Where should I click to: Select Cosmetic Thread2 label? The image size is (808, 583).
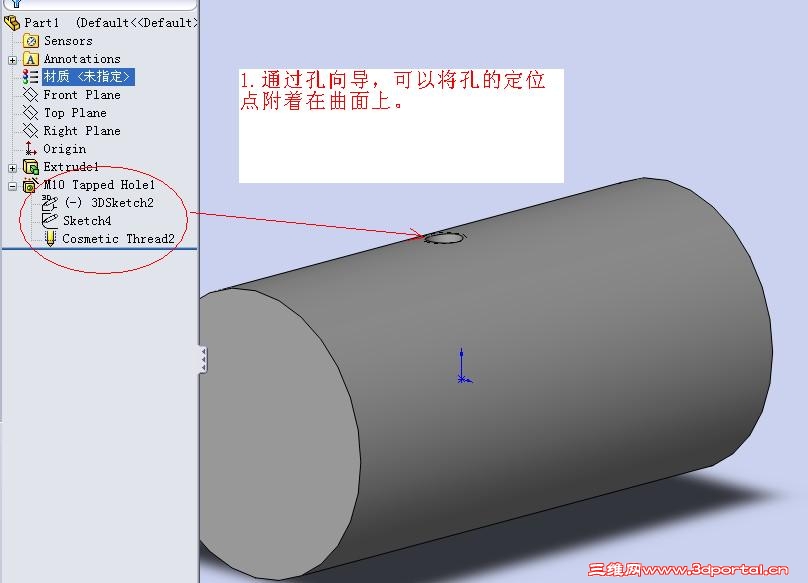click(118, 239)
